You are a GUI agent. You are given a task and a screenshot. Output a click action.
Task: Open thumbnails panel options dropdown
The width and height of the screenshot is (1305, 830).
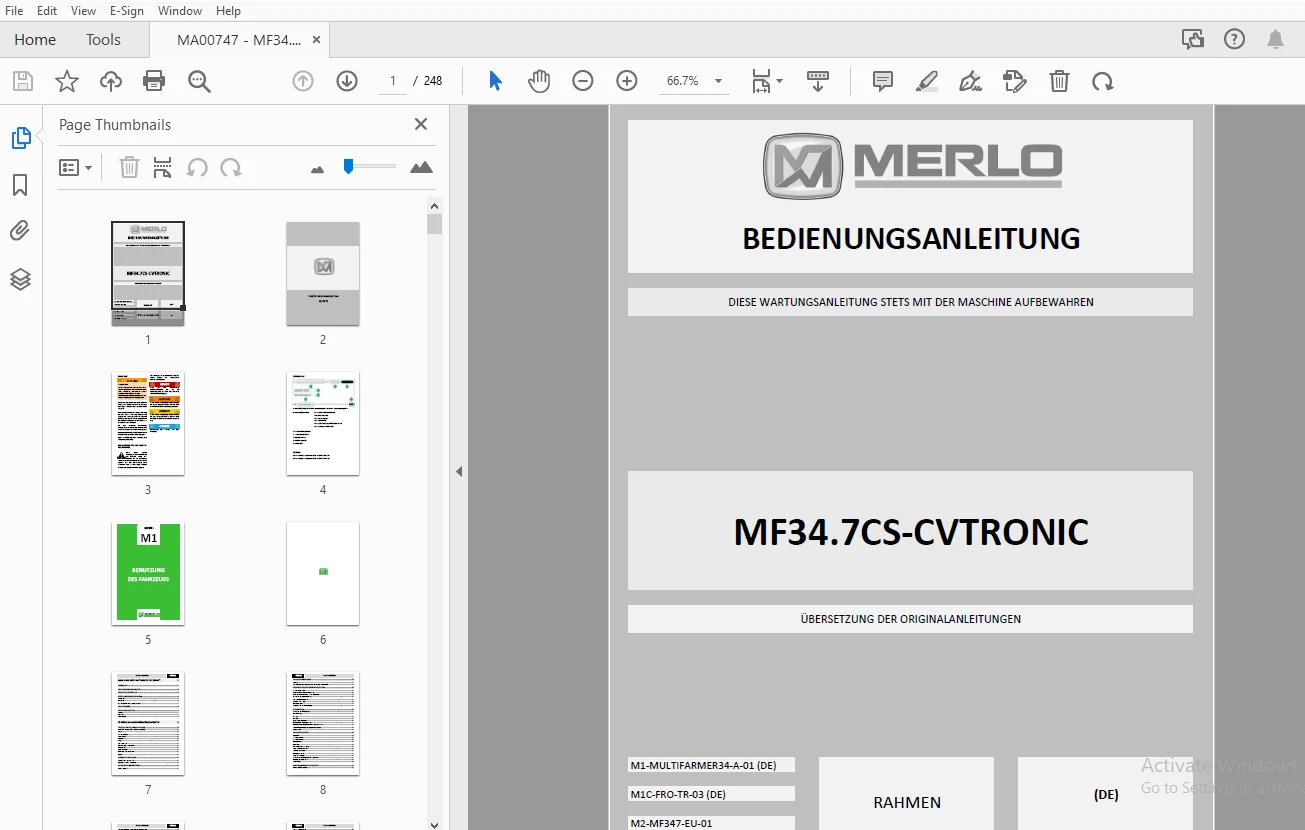(76, 167)
